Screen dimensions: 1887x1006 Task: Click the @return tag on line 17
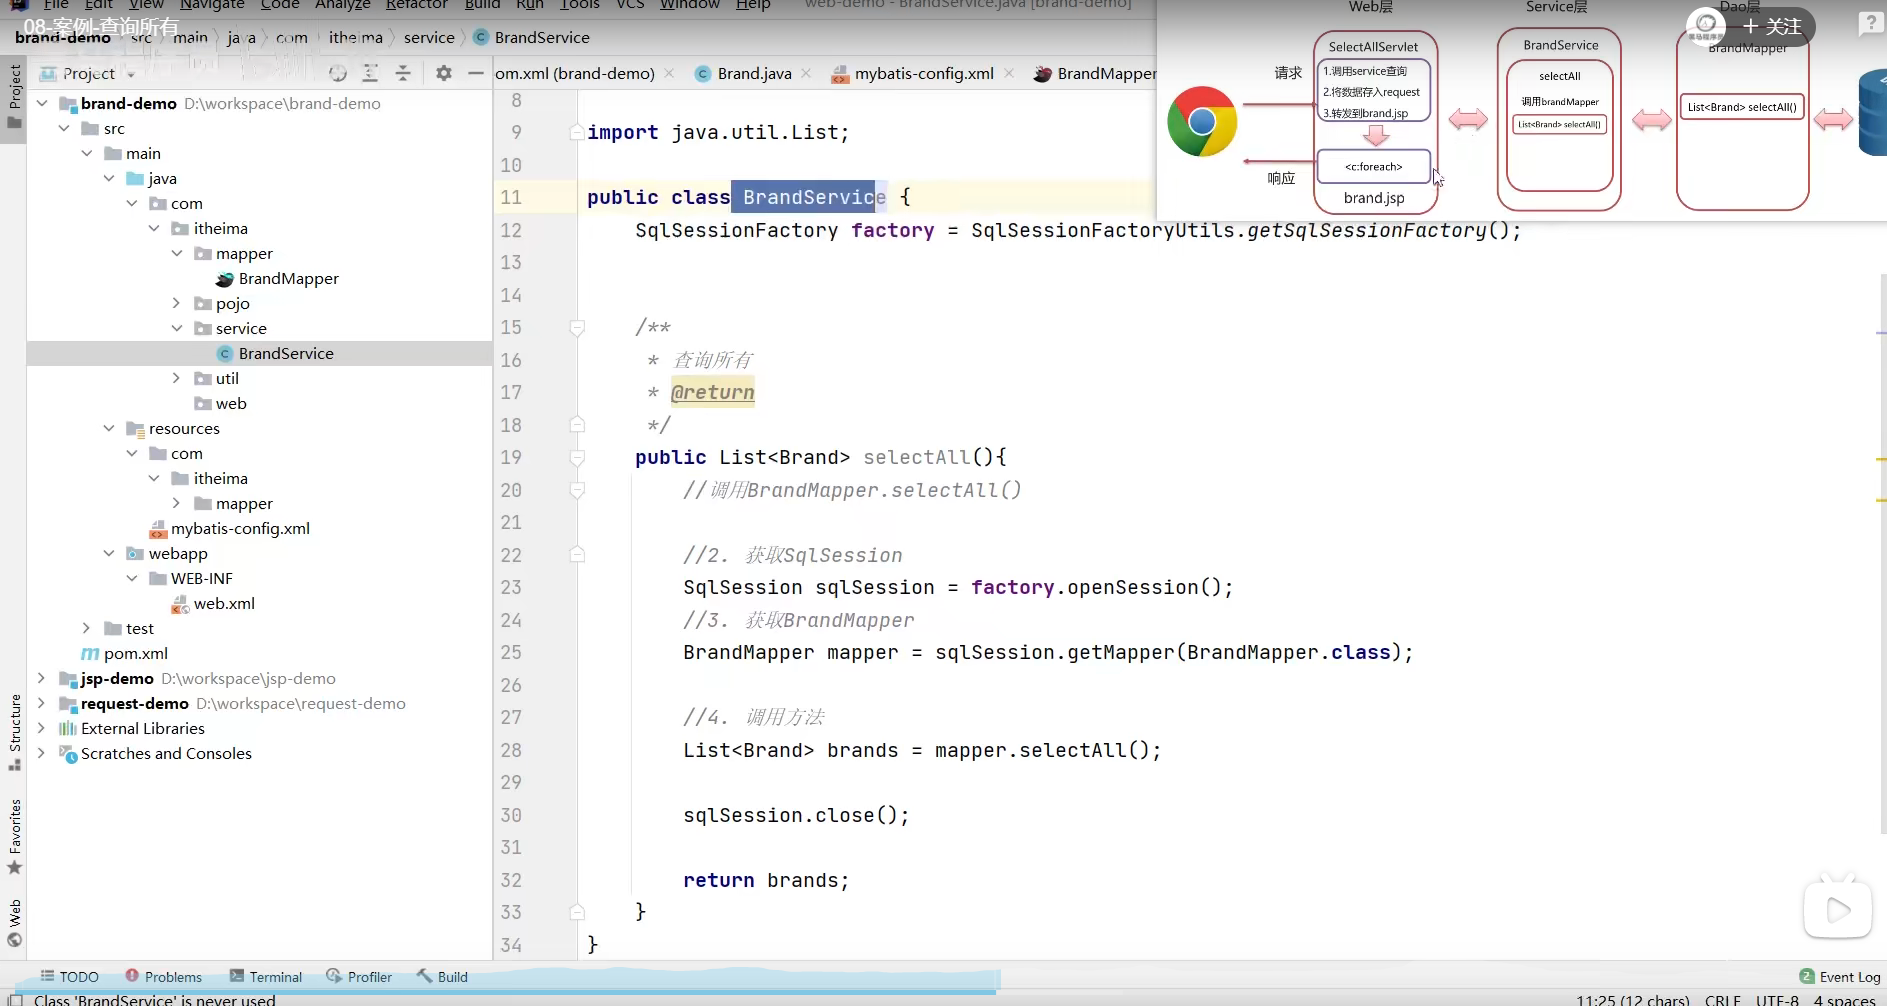click(x=713, y=392)
